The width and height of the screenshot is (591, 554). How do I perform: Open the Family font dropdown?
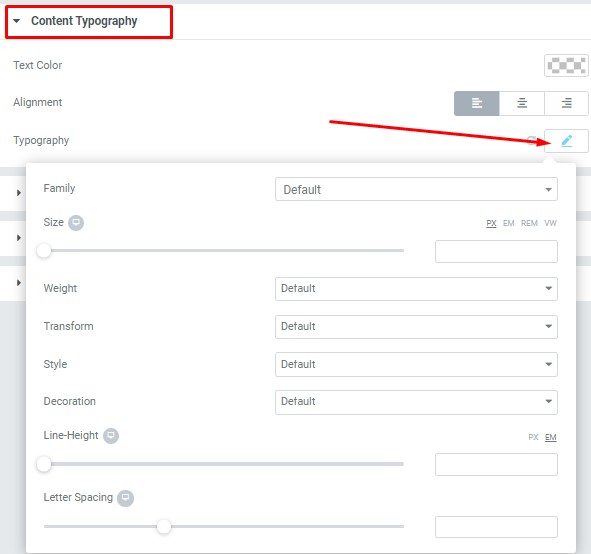(x=416, y=189)
